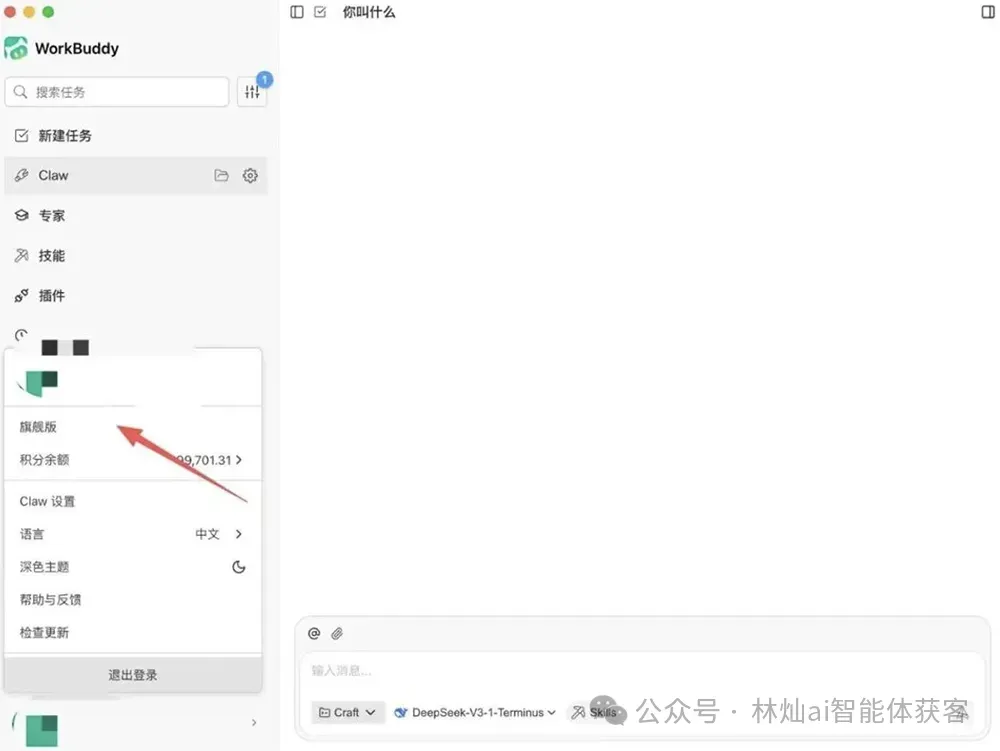This screenshot has width=1000, height=751.
Task: Click the magnifier icon in the search box
Action: [20, 92]
